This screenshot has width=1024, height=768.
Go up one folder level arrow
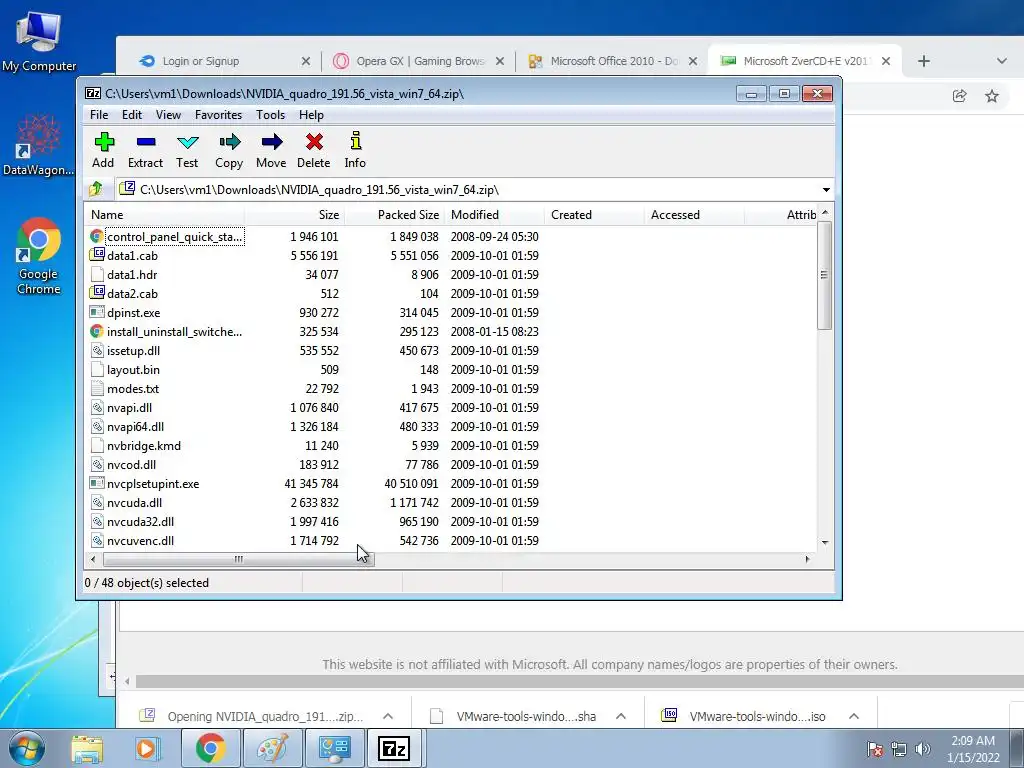pos(96,189)
